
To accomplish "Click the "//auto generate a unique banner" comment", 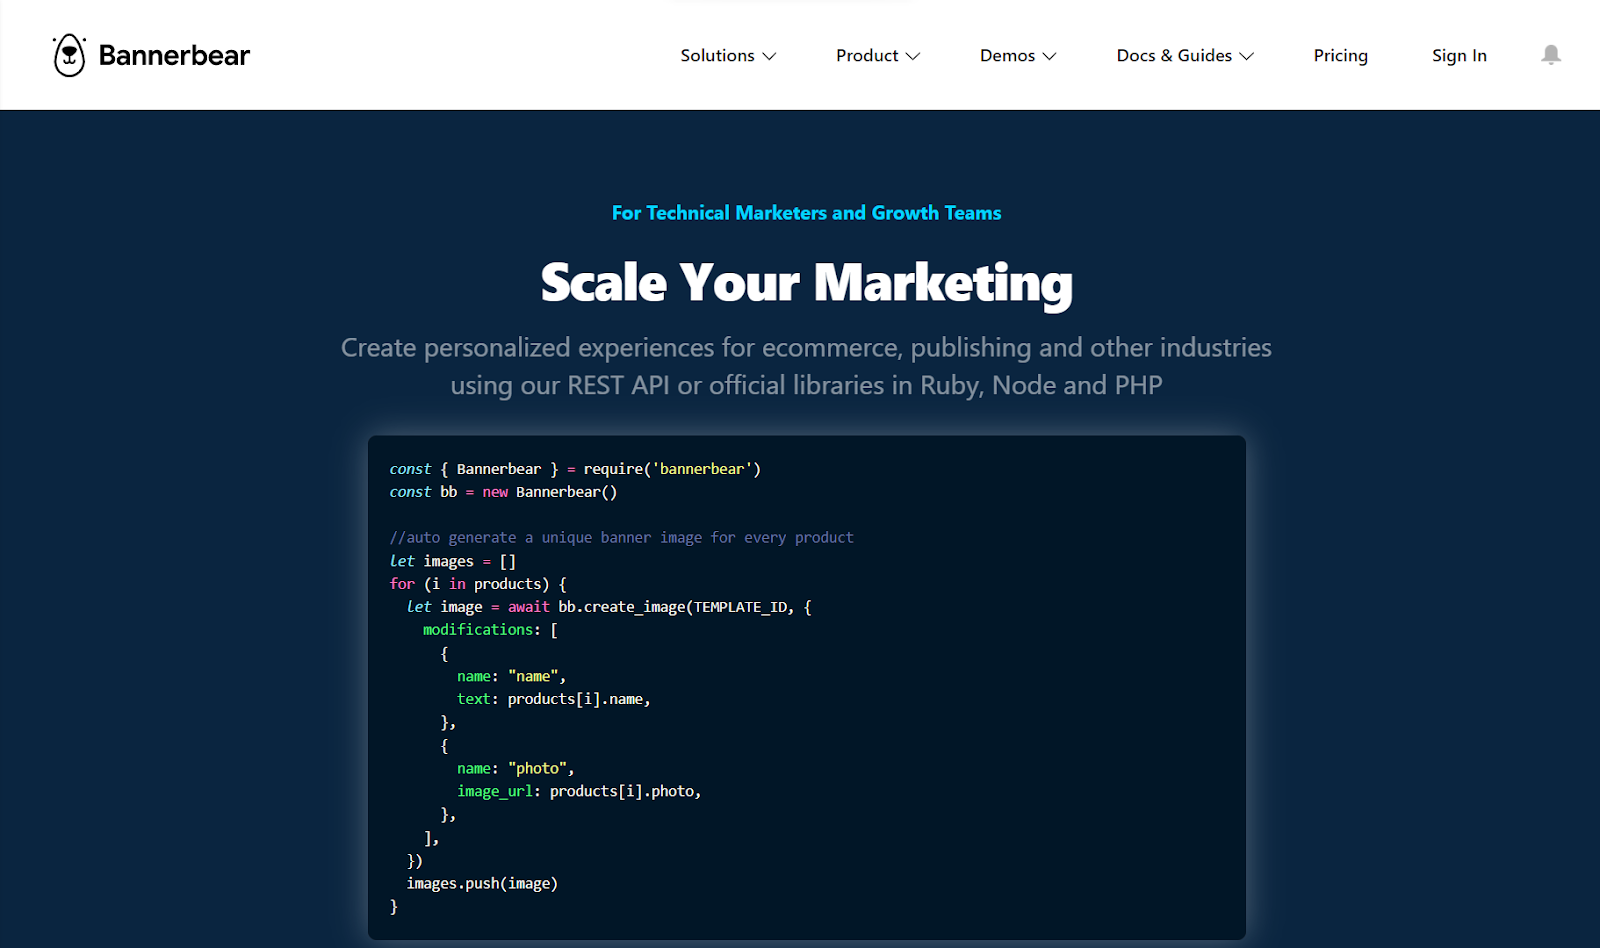I will point(621,538).
